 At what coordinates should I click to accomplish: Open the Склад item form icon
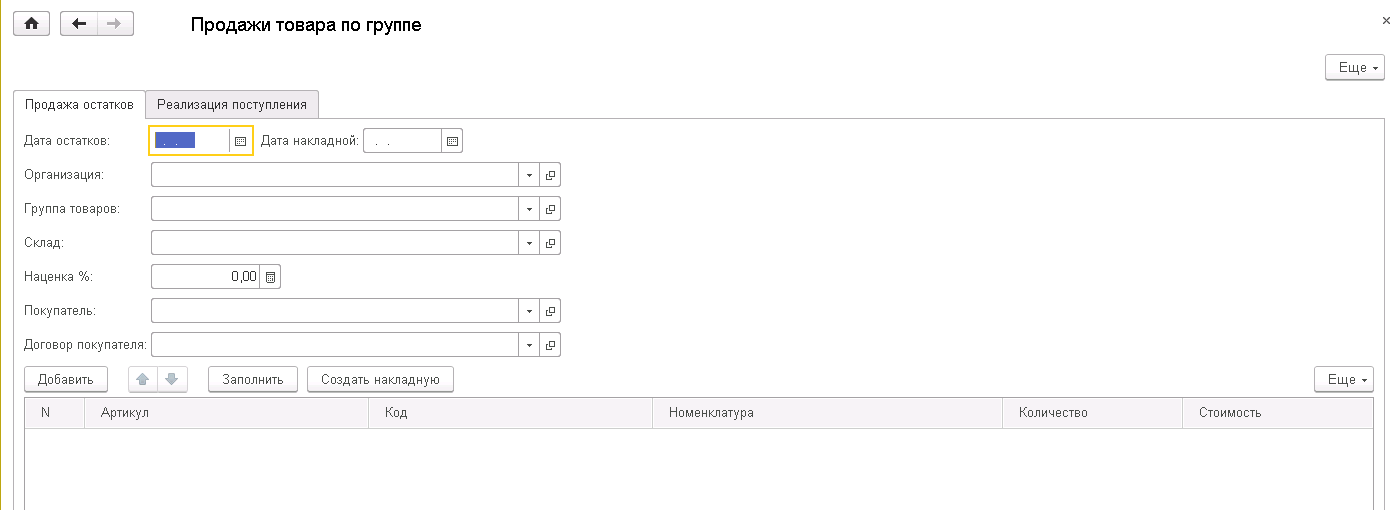[x=550, y=243]
